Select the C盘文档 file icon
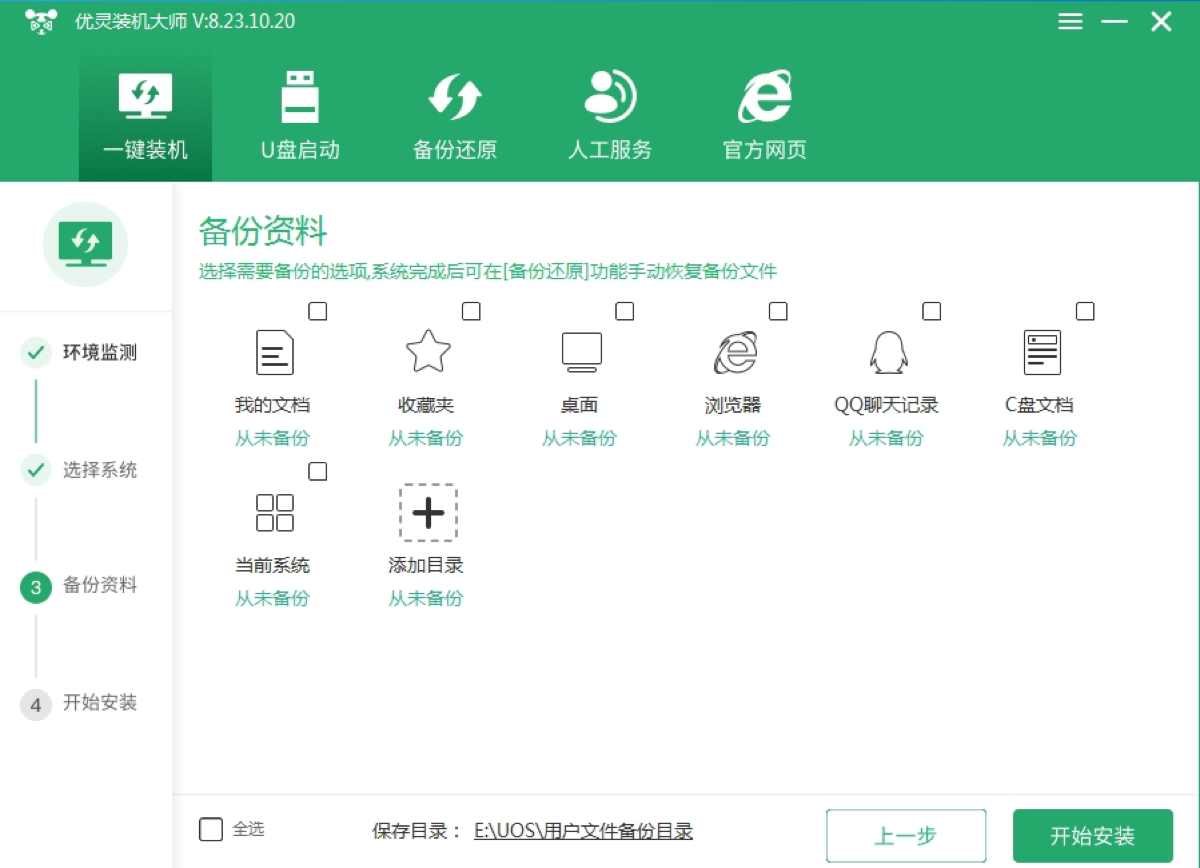 [x=1041, y=353]
